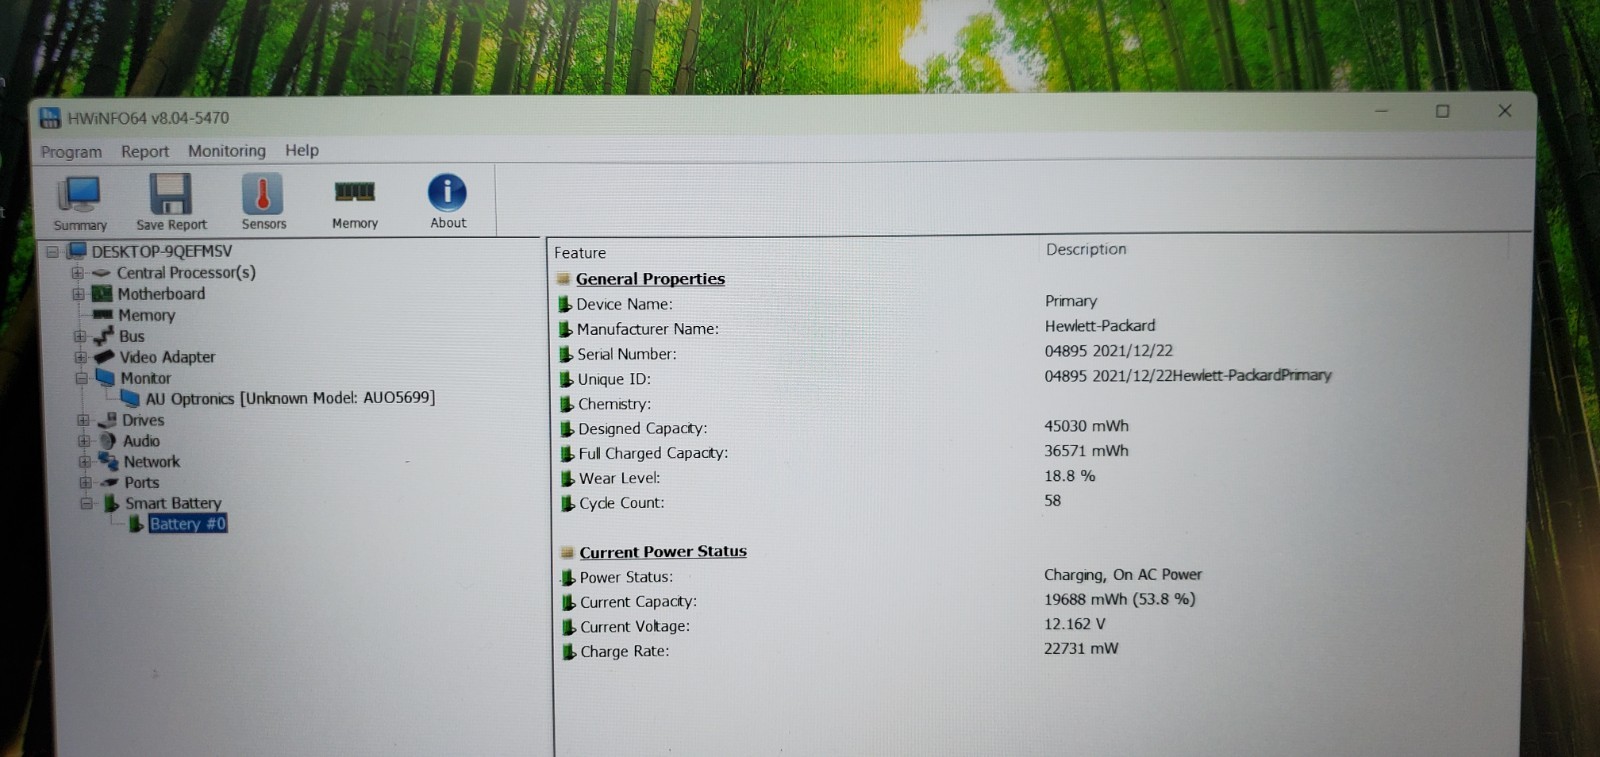Expand the Network node
The image size is (1600, 757).
click(x=85, y=462)
